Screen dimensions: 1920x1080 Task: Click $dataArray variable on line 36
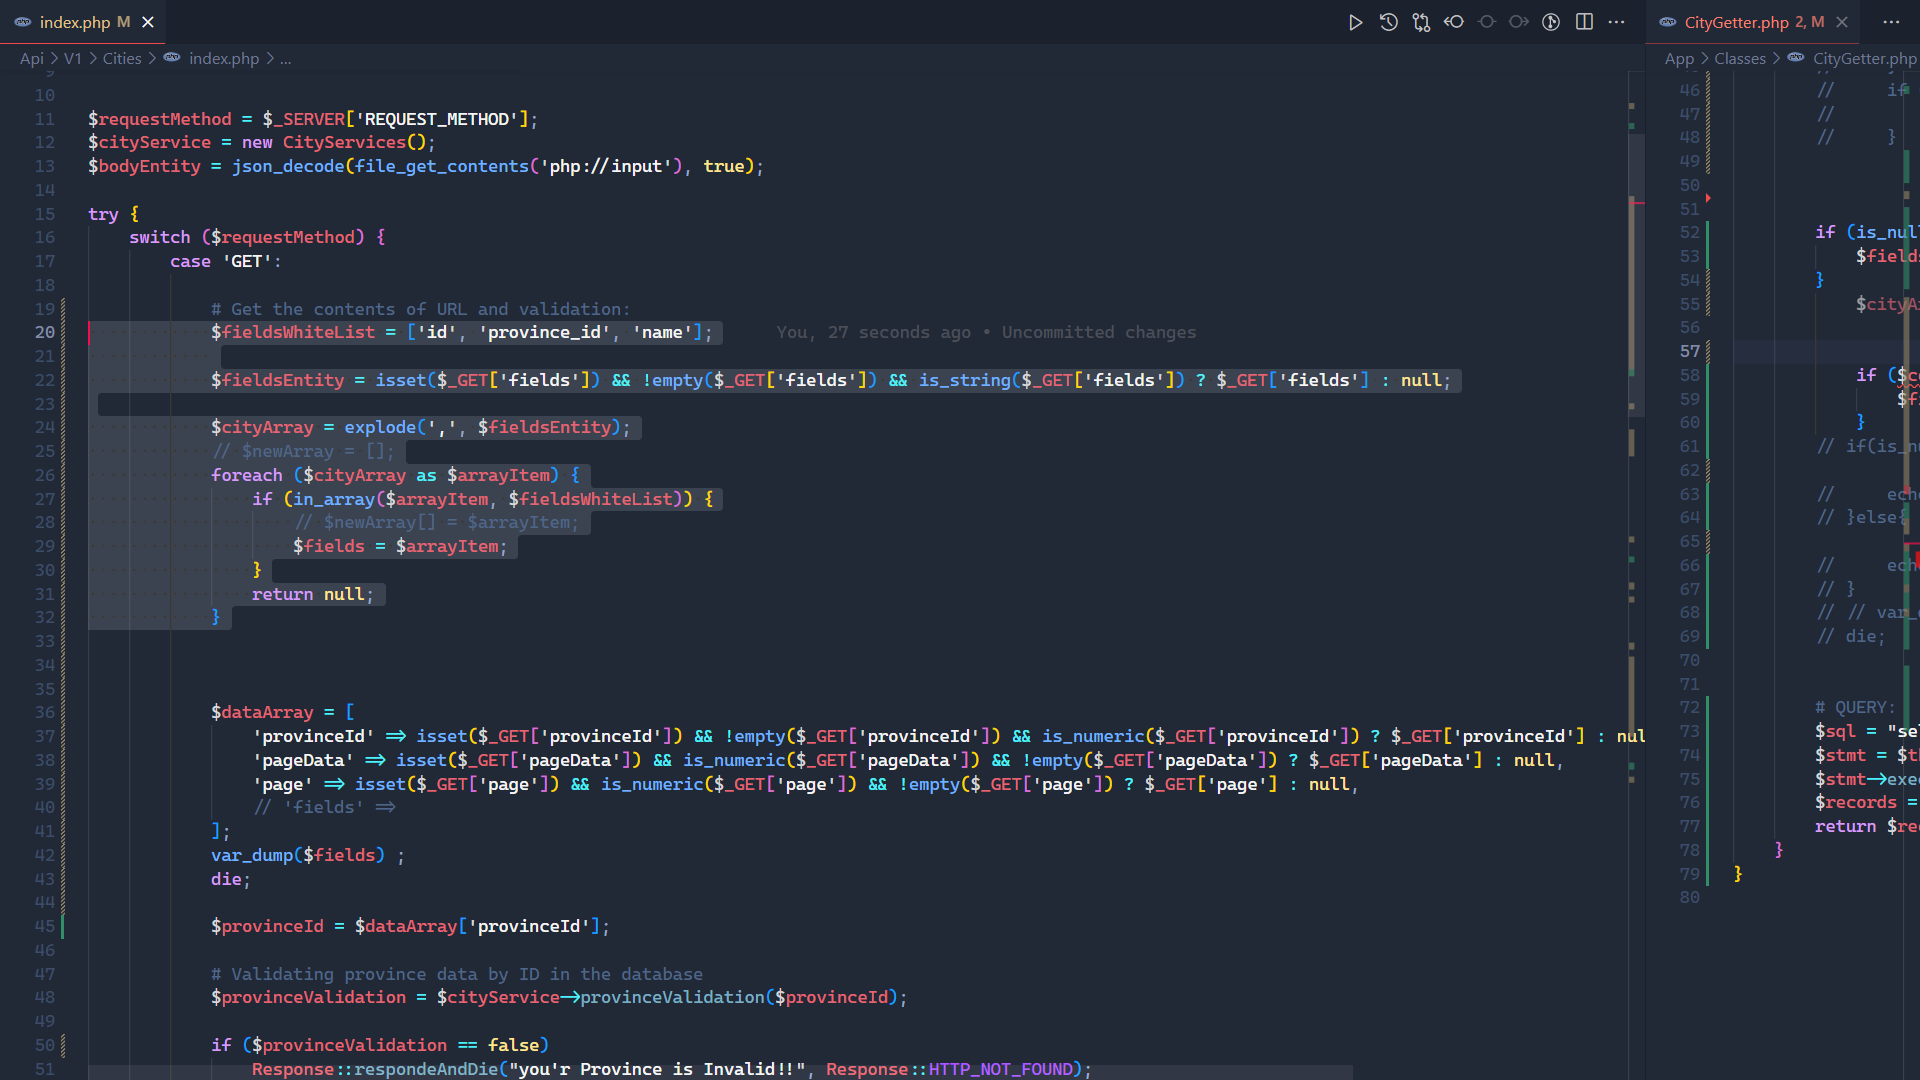262,713
